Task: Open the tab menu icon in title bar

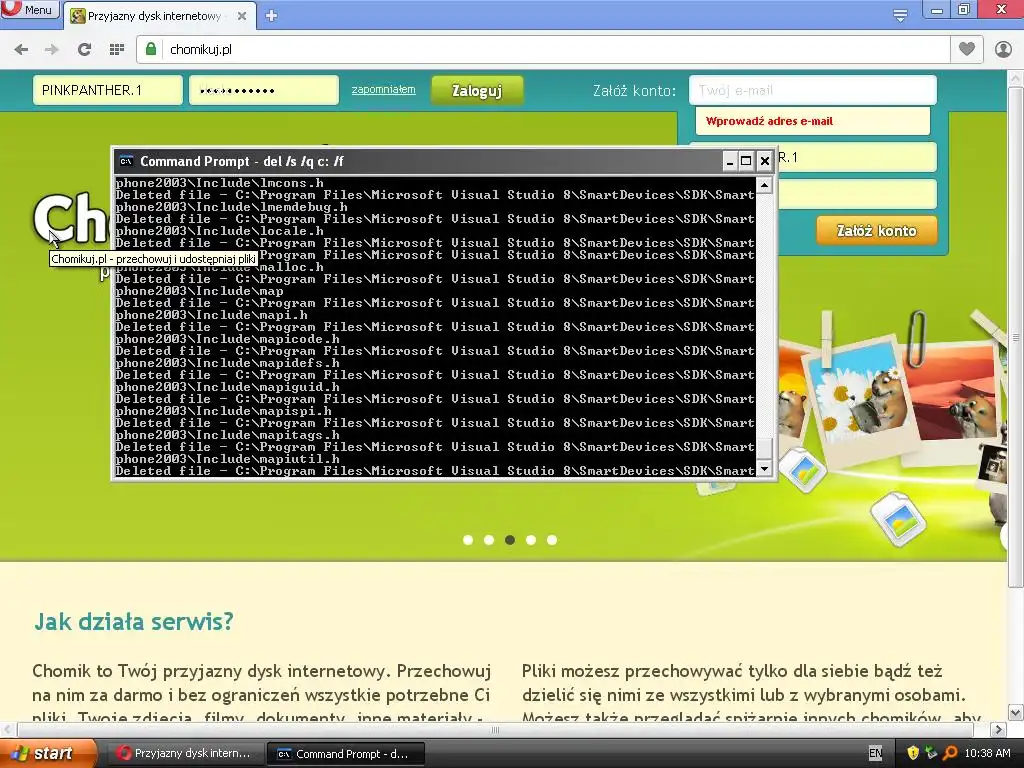Action: coord(900,16)
